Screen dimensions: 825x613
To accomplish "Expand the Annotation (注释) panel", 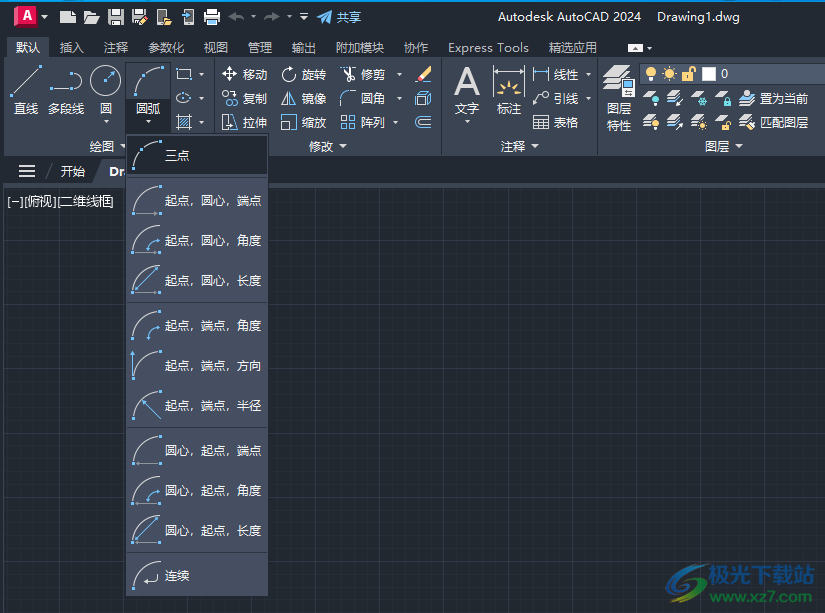I will tap(519, 146).
